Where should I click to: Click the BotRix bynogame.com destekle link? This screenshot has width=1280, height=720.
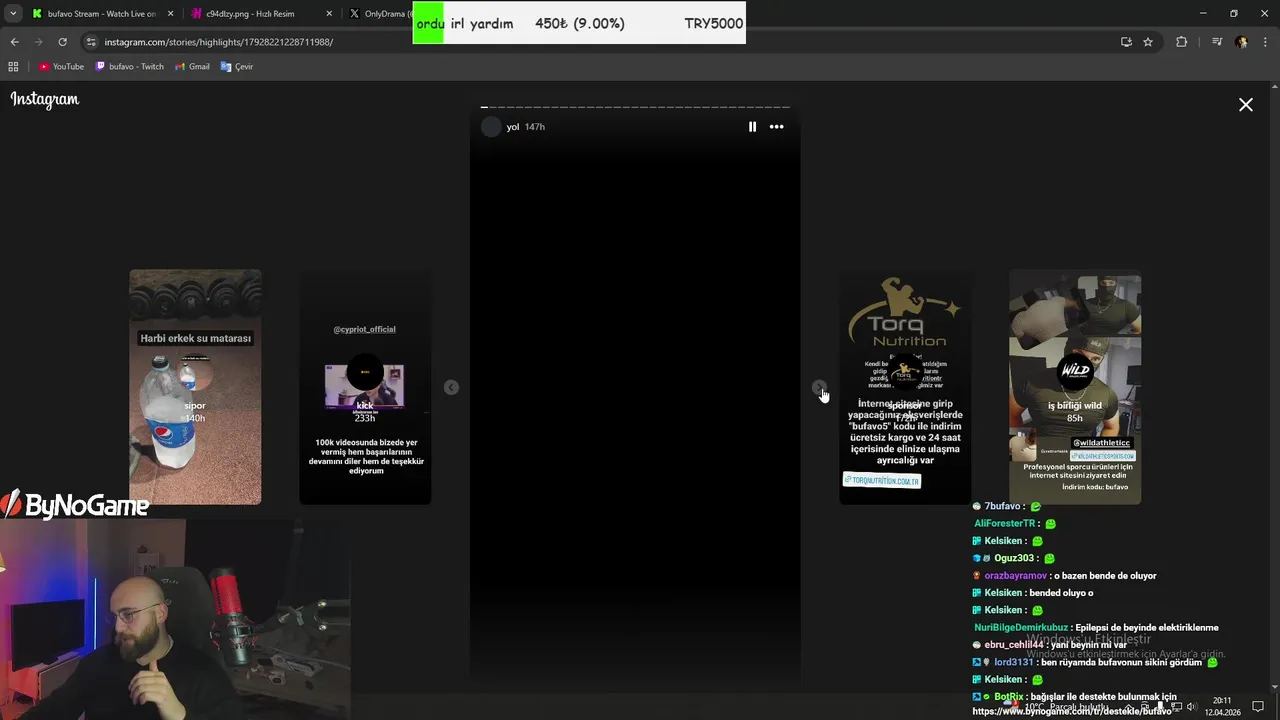[1071, 711]
